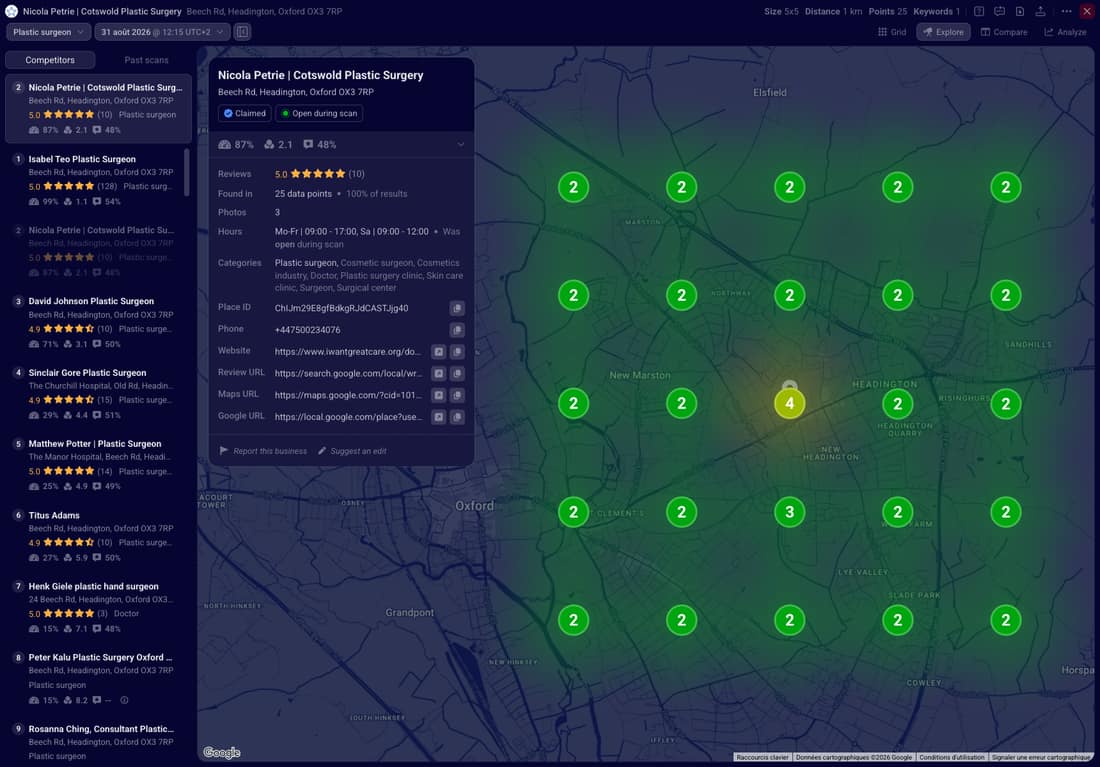Click the yellow rank 4 map marker
This screenshot has height=767, width=1100.
click(790, 403)
